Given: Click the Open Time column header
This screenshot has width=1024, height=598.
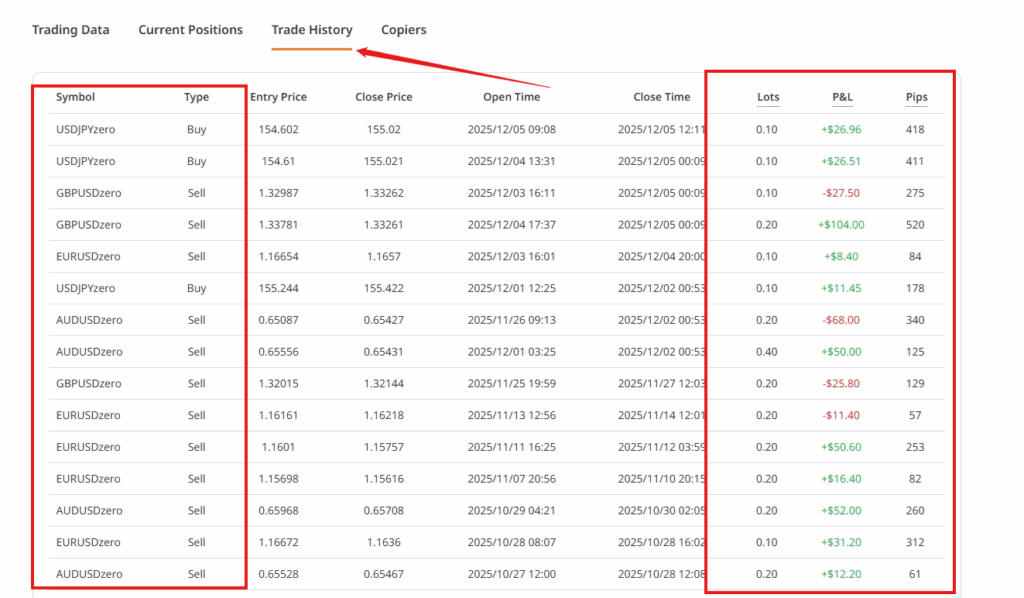Looking at the screenshot, I should point(511,97).
